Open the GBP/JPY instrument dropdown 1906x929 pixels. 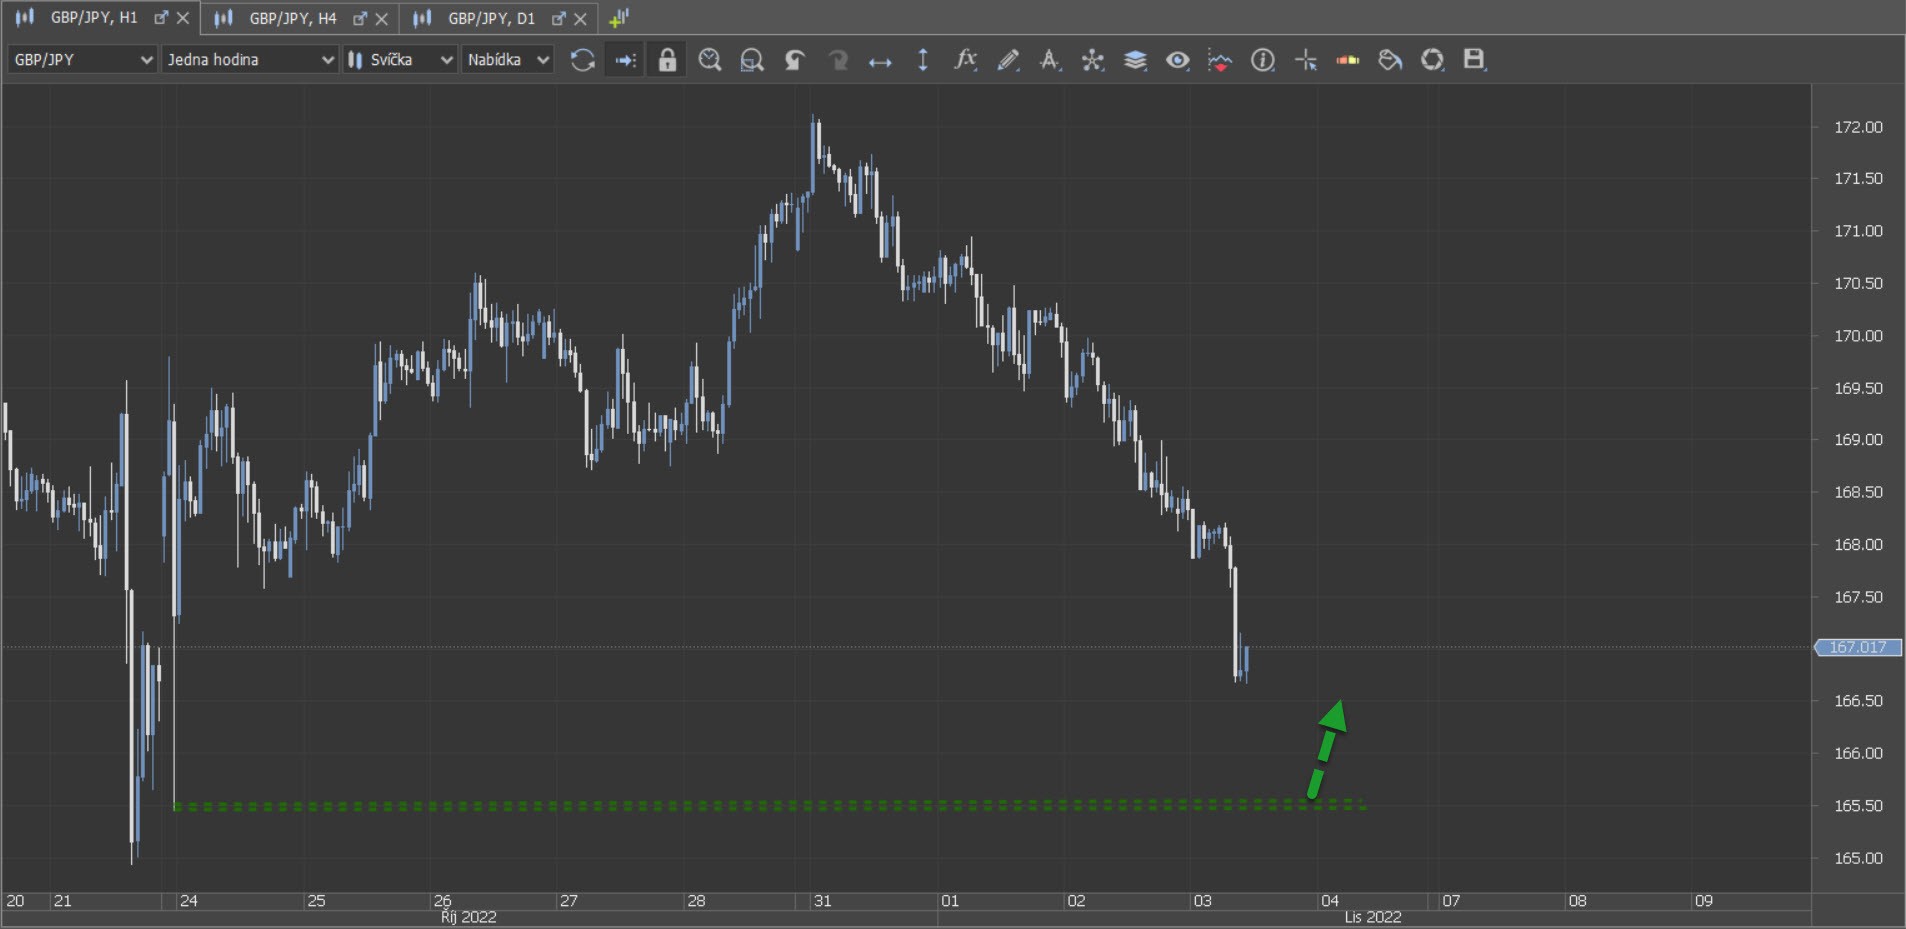click(82, 60)
